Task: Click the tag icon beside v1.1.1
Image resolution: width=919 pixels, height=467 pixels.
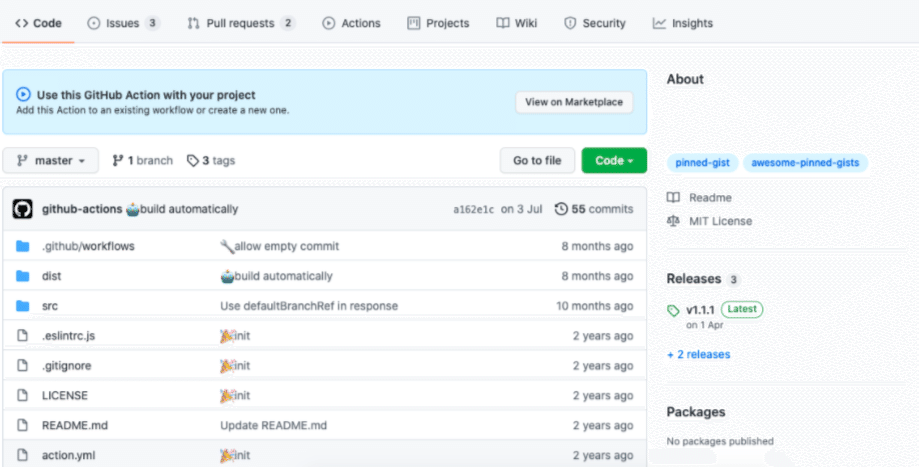Action: (x=673, y=311)
